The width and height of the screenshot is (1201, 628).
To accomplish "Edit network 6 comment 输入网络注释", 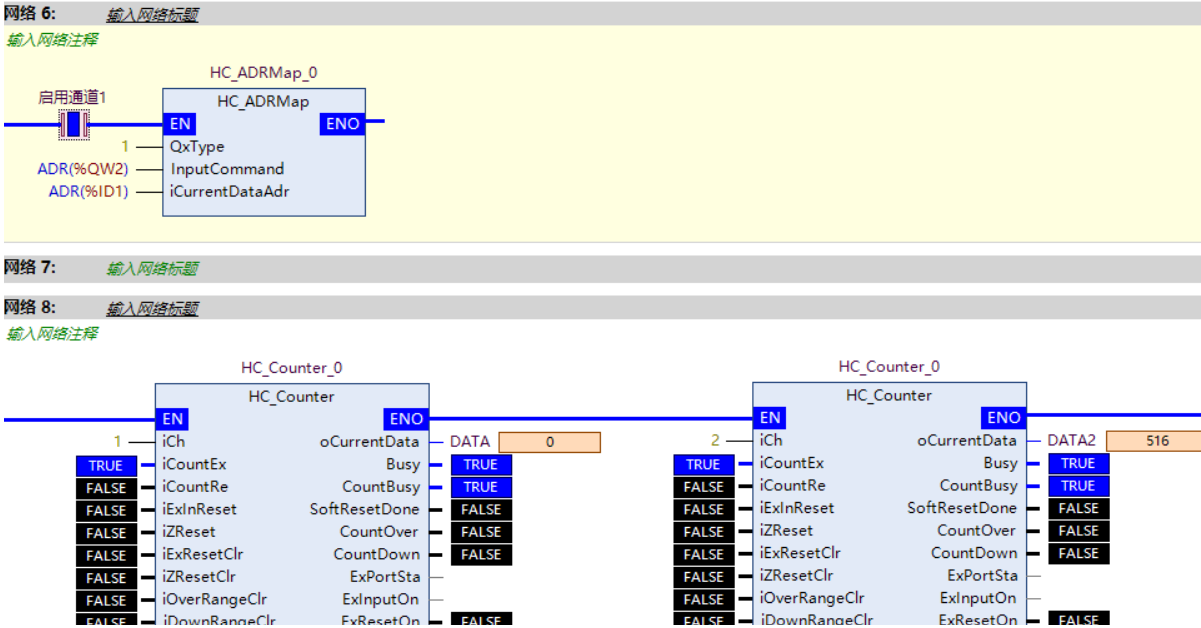I will click(x=52, y=40).
